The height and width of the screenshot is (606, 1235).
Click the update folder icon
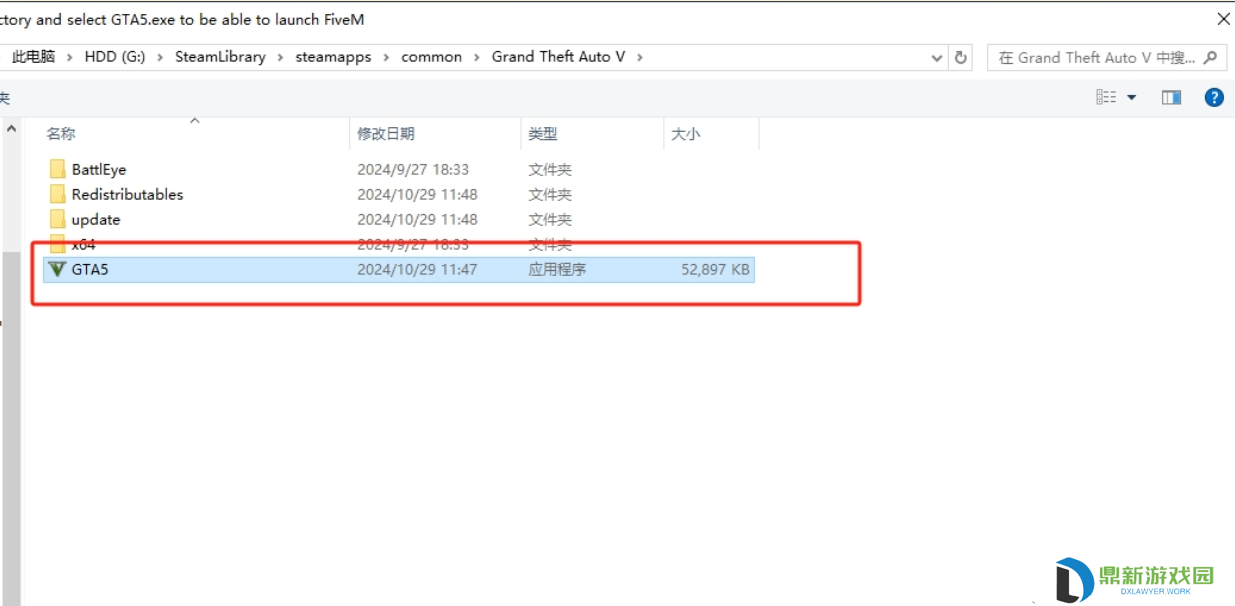[57, 219]
